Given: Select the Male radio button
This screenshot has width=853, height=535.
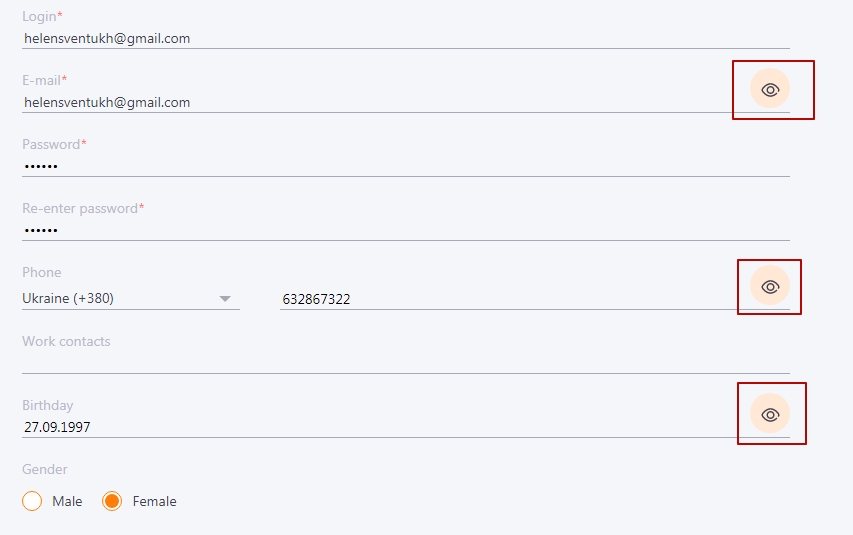Looking at the screenshot, I should (x=32, y=501).
